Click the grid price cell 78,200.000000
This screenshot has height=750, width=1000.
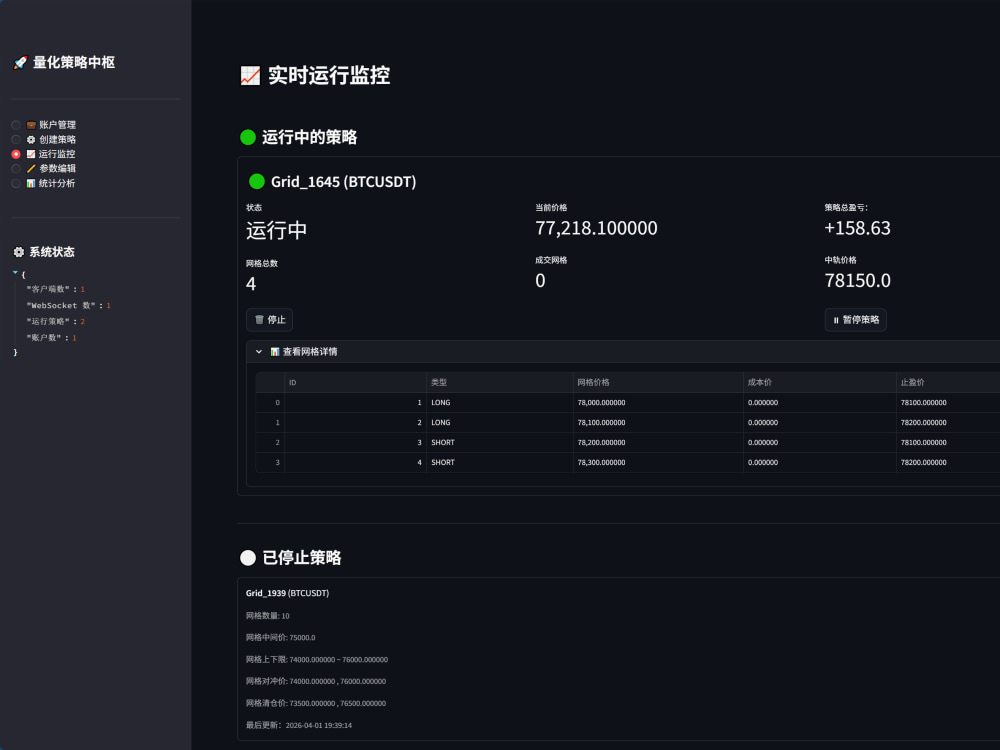[x=658, y=443]
